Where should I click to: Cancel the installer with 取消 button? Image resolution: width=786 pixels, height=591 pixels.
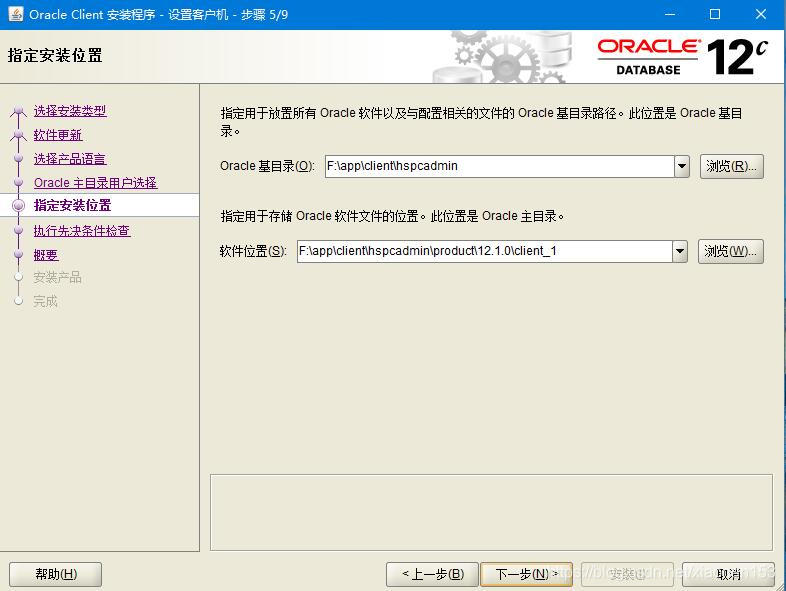click(x=728, y=574)
